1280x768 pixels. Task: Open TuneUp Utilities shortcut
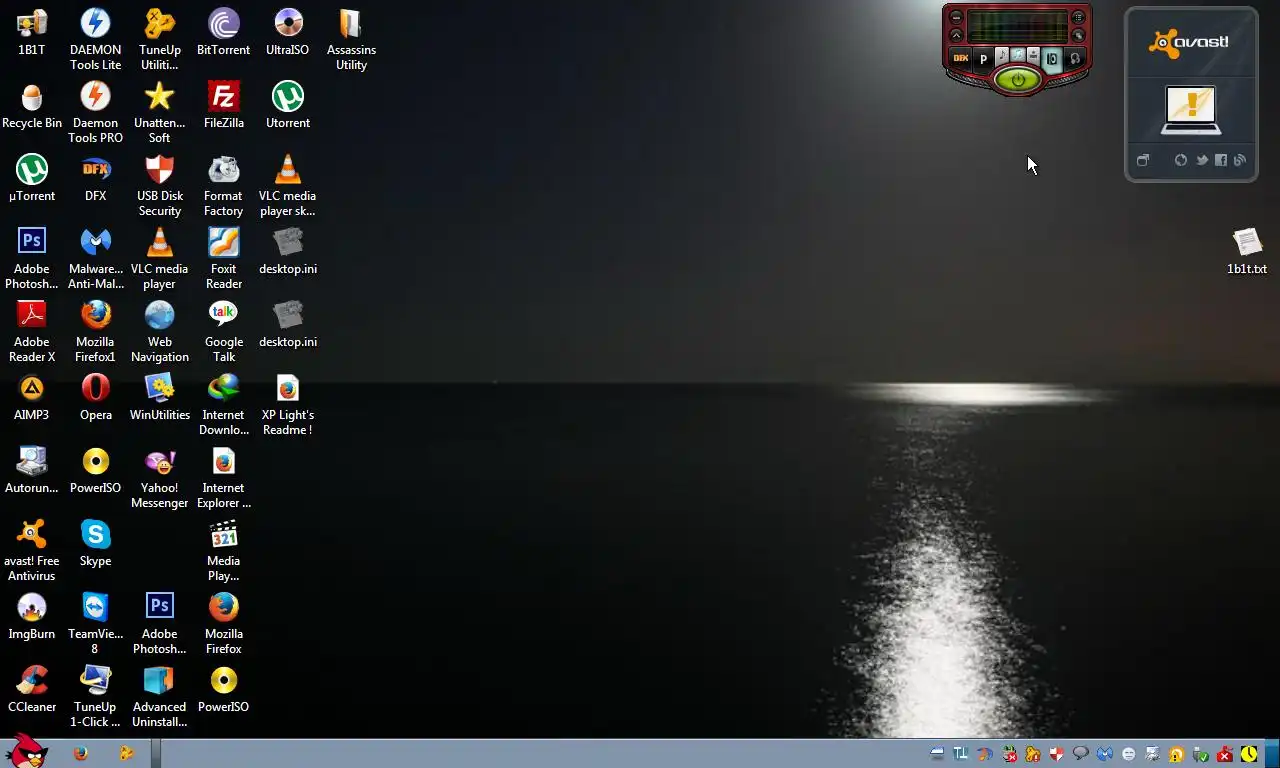160,39
